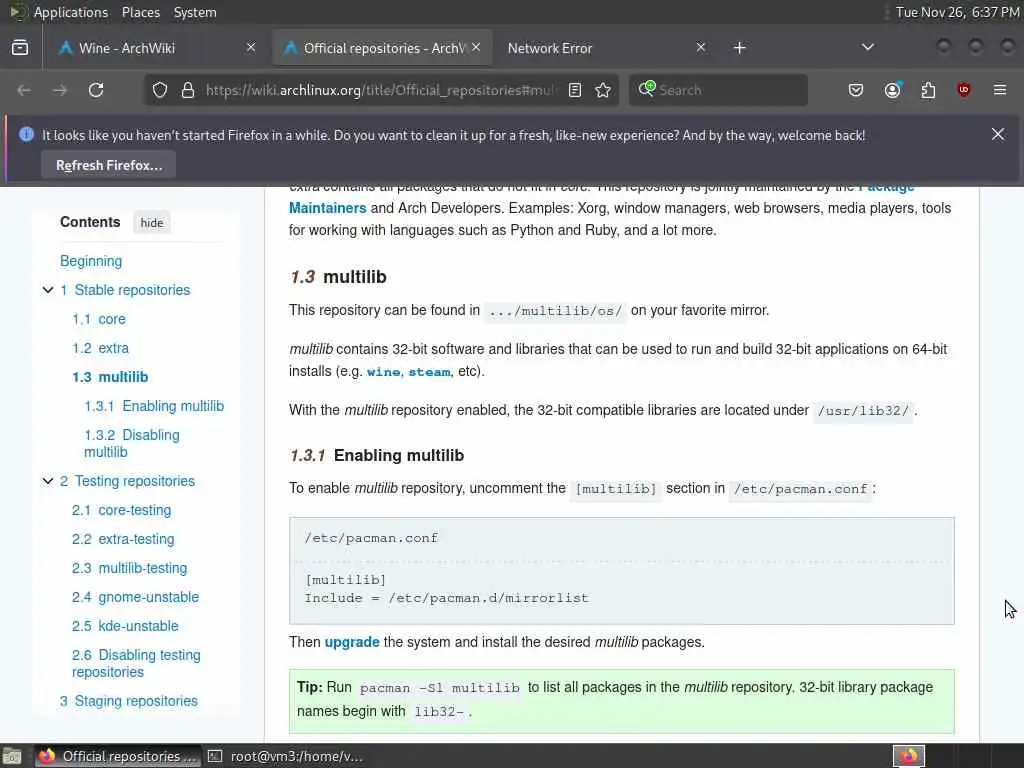1024x768 pixels.
Task: Go to 1.2 extra section
Action: pyautogui.click(x=101, y=347)
